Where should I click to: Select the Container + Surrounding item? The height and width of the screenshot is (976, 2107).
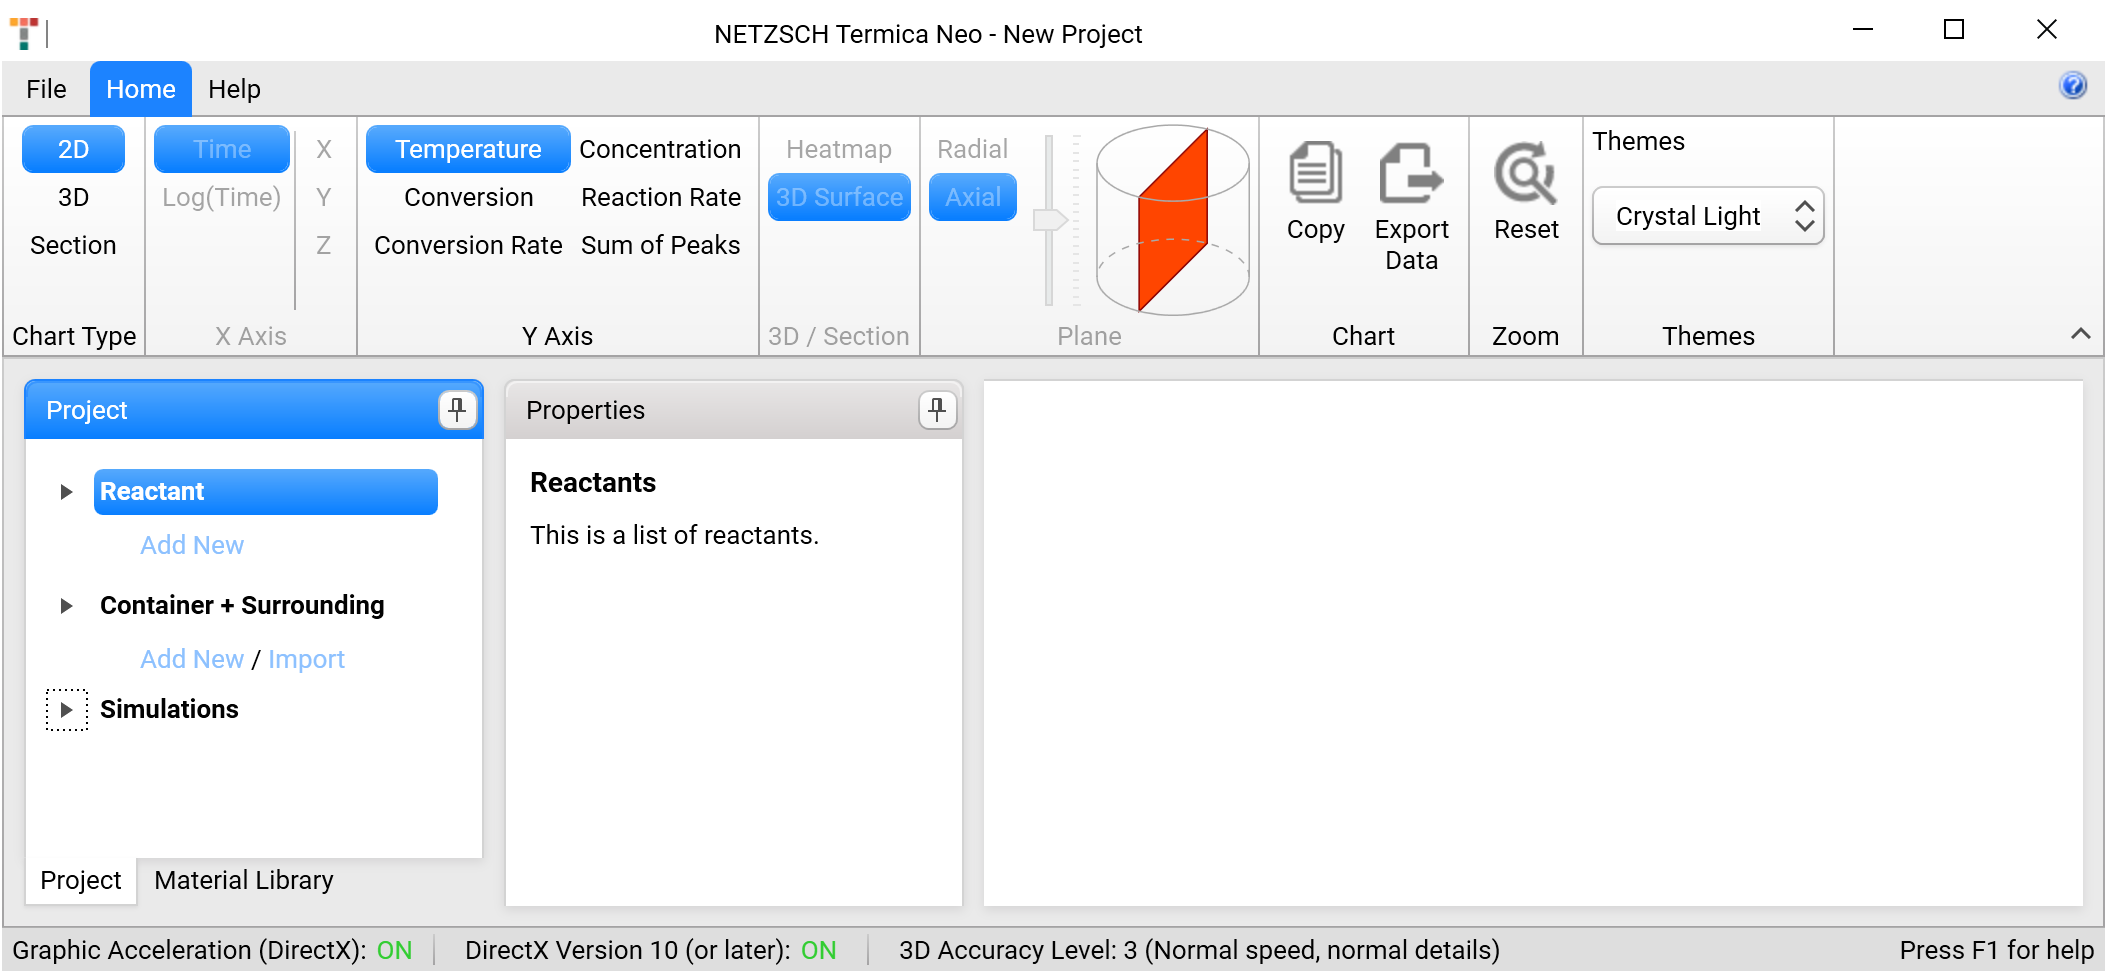coord(242,605)
